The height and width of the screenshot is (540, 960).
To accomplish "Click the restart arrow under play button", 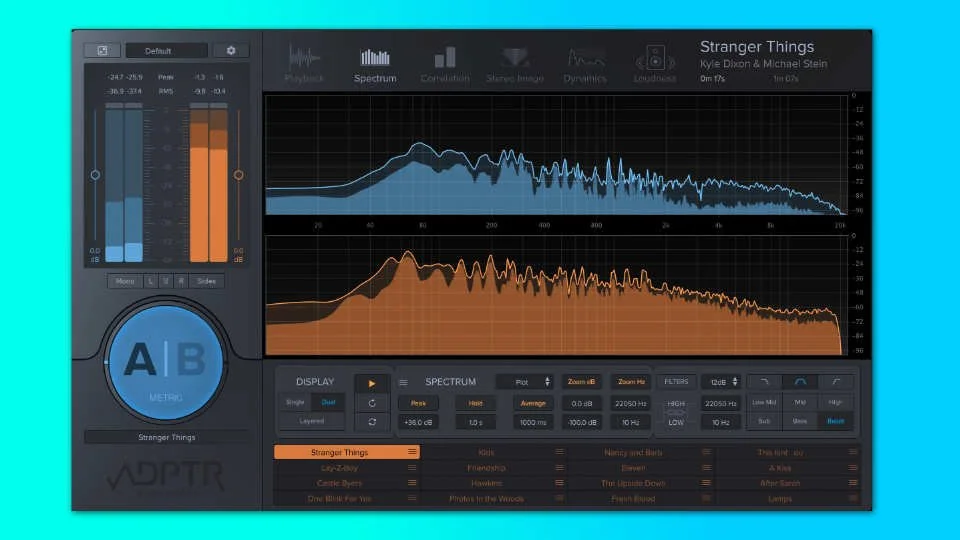I will (x=372, y=403).
